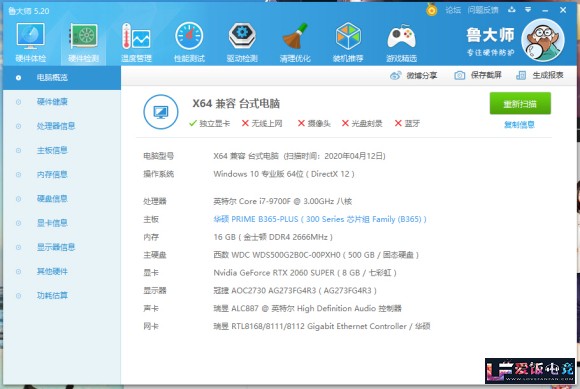This screenshot has width=580, height=389.
Task: Click the skin download icon in title bar
Action: click(x=512, y=10)
